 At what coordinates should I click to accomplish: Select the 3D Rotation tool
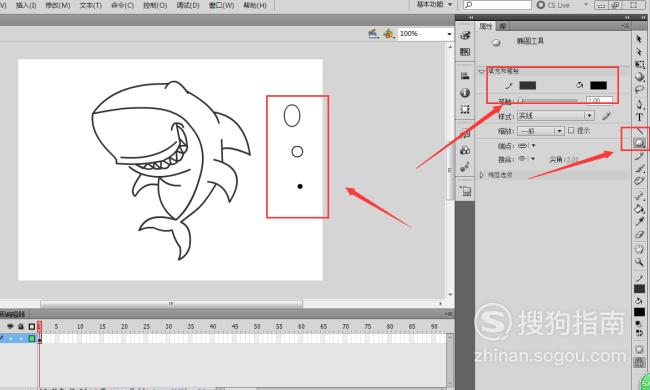pyautogui.click(x=639, y=77)
